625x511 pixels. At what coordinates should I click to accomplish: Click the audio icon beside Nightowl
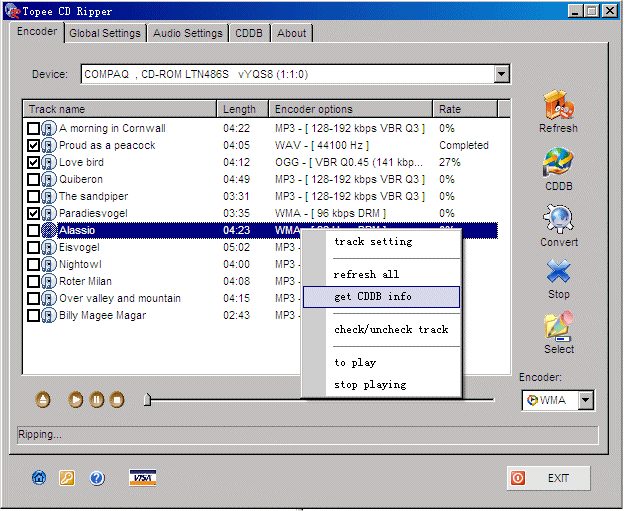[49, 264]
